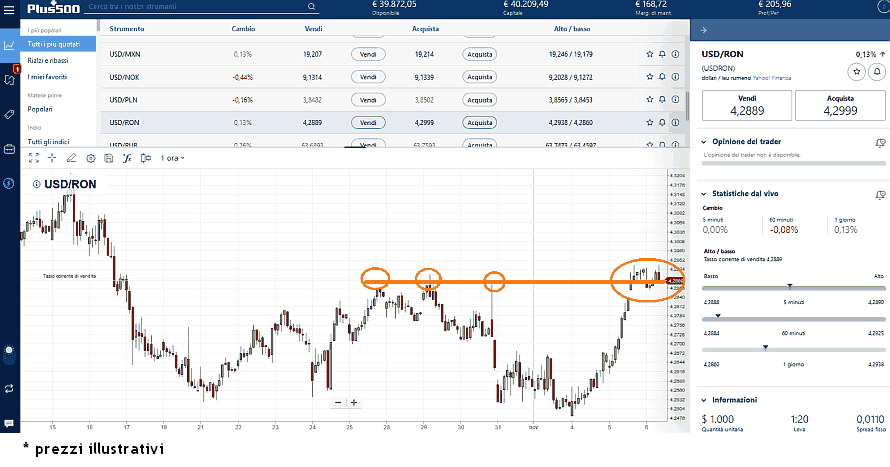This screenshot has height=467, width=890.
Task: Click the candlestick chart type icon
Action: [146, 158]
